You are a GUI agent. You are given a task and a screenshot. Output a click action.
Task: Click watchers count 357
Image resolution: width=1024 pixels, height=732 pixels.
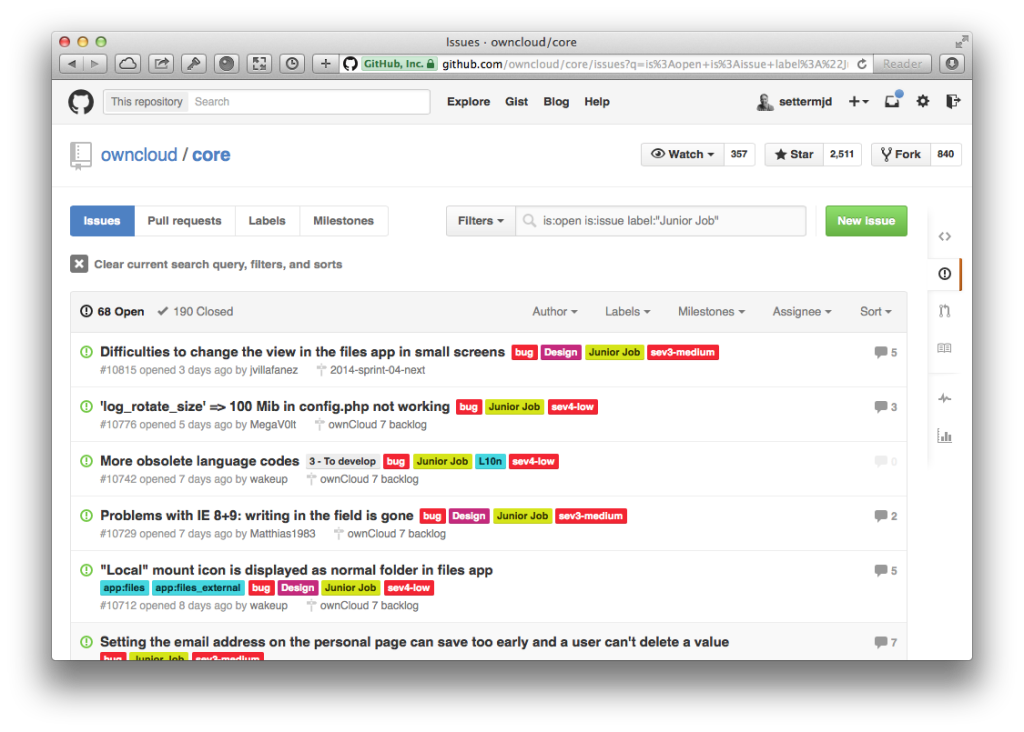click(x=739, y=154)
